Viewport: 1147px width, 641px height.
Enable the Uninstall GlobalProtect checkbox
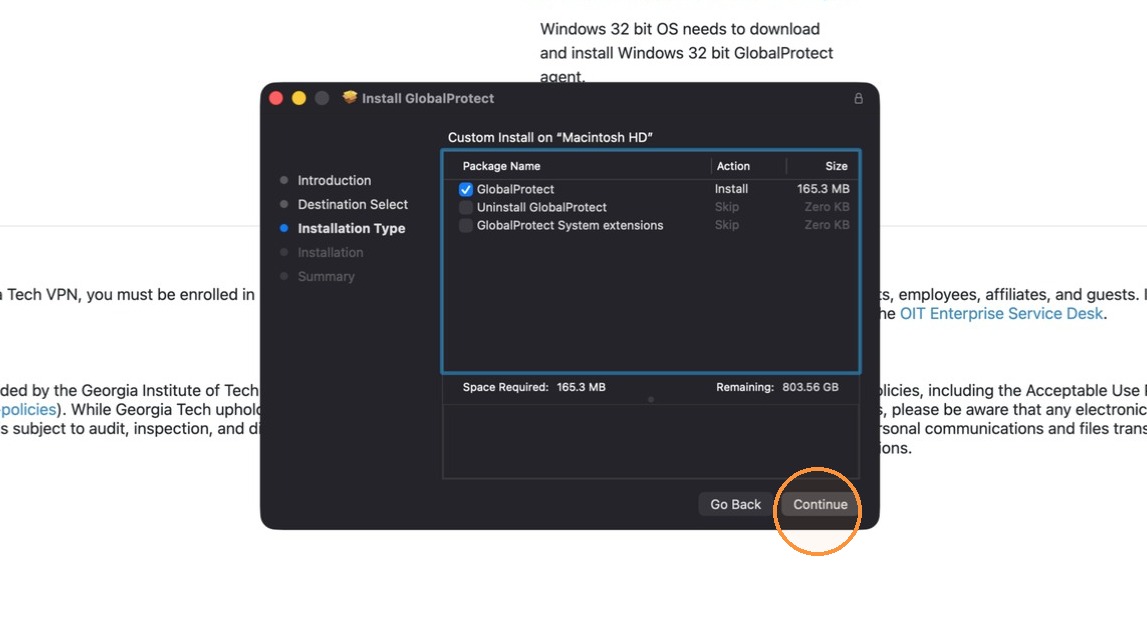click(x=465, y=207)
